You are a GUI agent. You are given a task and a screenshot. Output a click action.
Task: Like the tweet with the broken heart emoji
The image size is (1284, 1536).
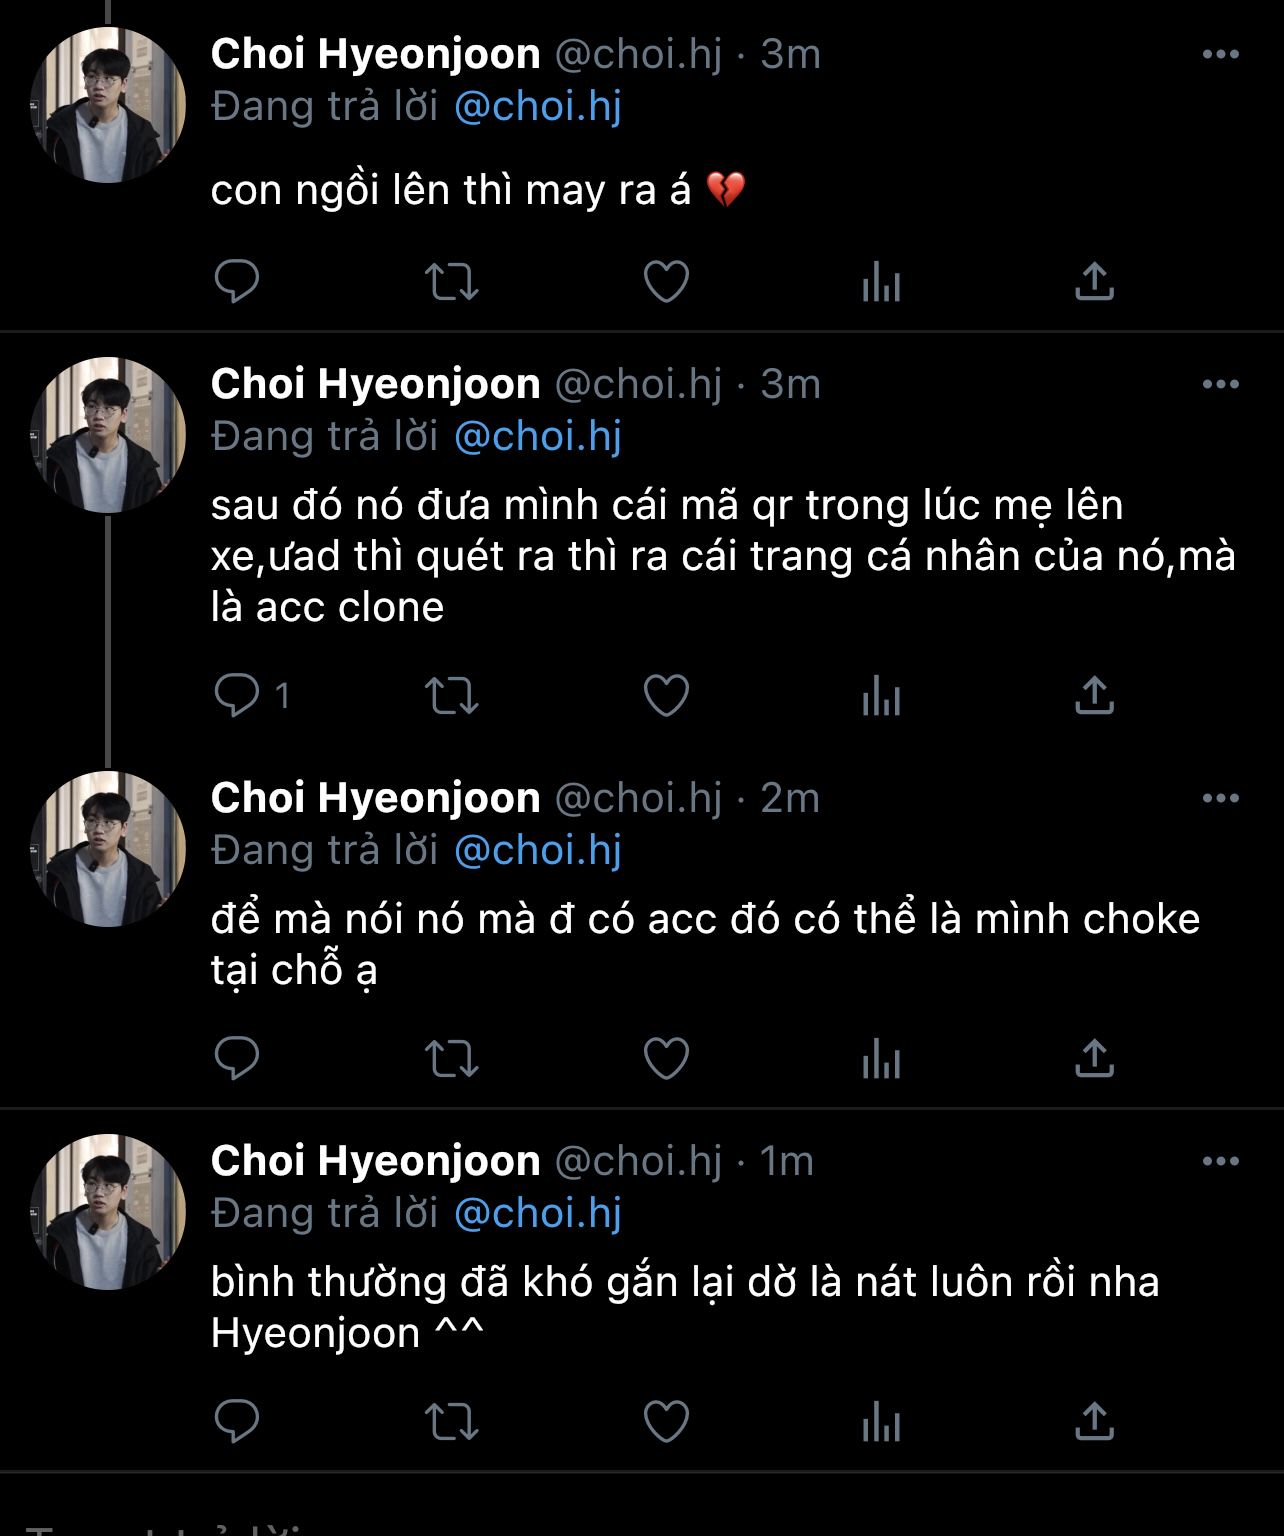coord(666,281)
